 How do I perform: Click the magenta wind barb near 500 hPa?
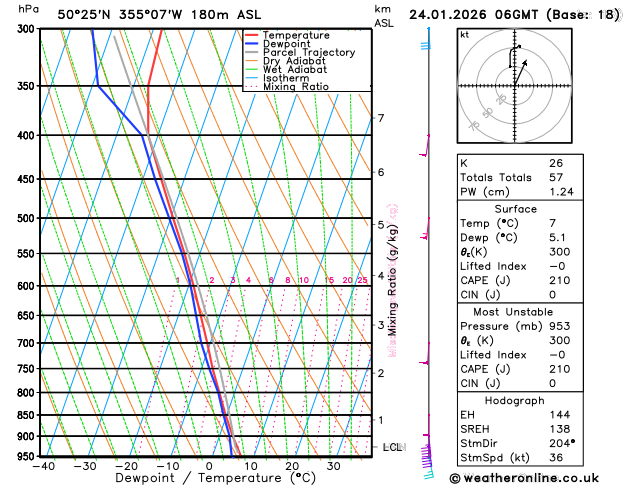tap(425, 229)
